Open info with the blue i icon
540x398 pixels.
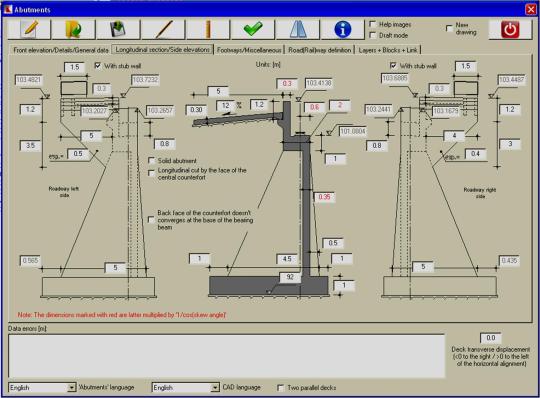342,29
